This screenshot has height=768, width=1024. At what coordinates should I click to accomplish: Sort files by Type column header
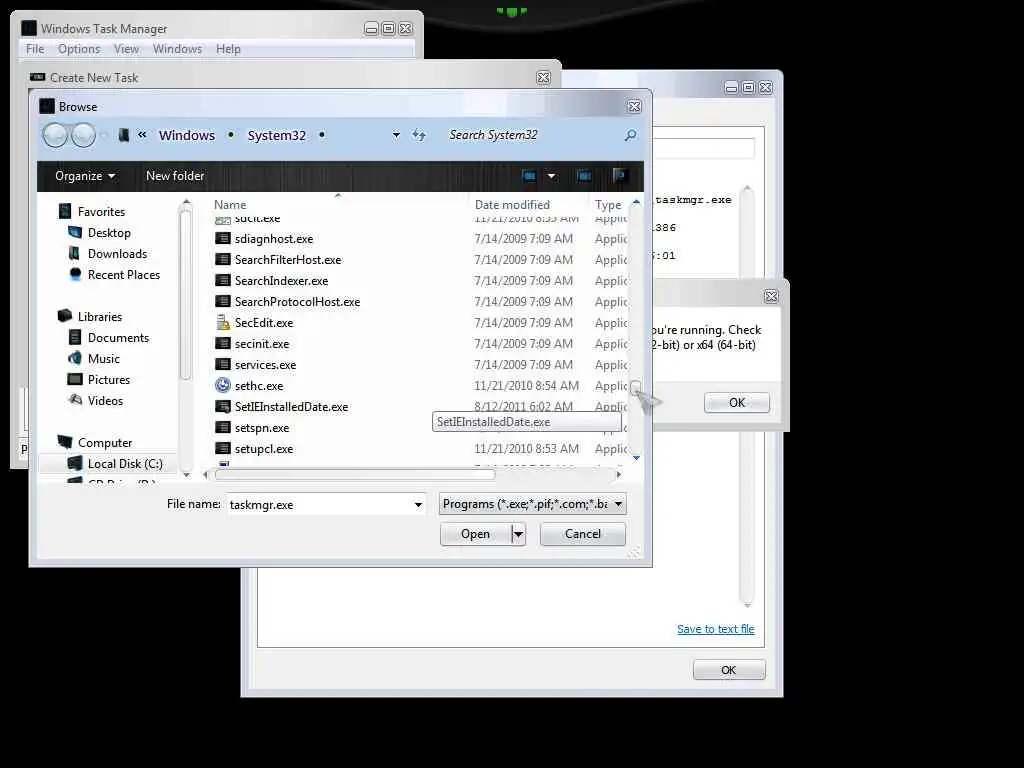[x=608, y=204]
